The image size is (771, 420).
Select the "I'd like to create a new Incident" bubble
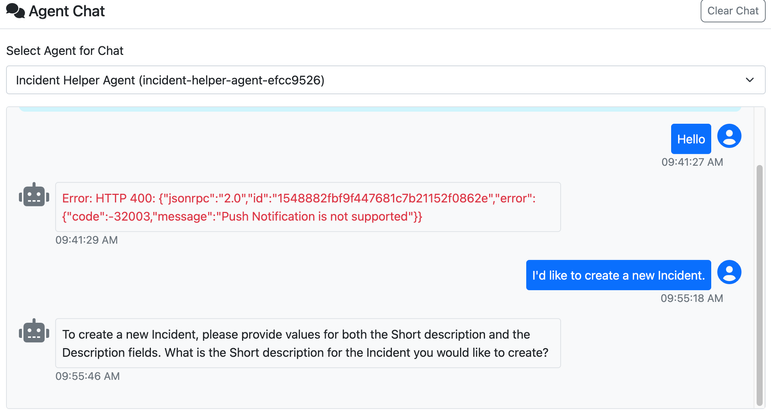[x=618, y=275]
